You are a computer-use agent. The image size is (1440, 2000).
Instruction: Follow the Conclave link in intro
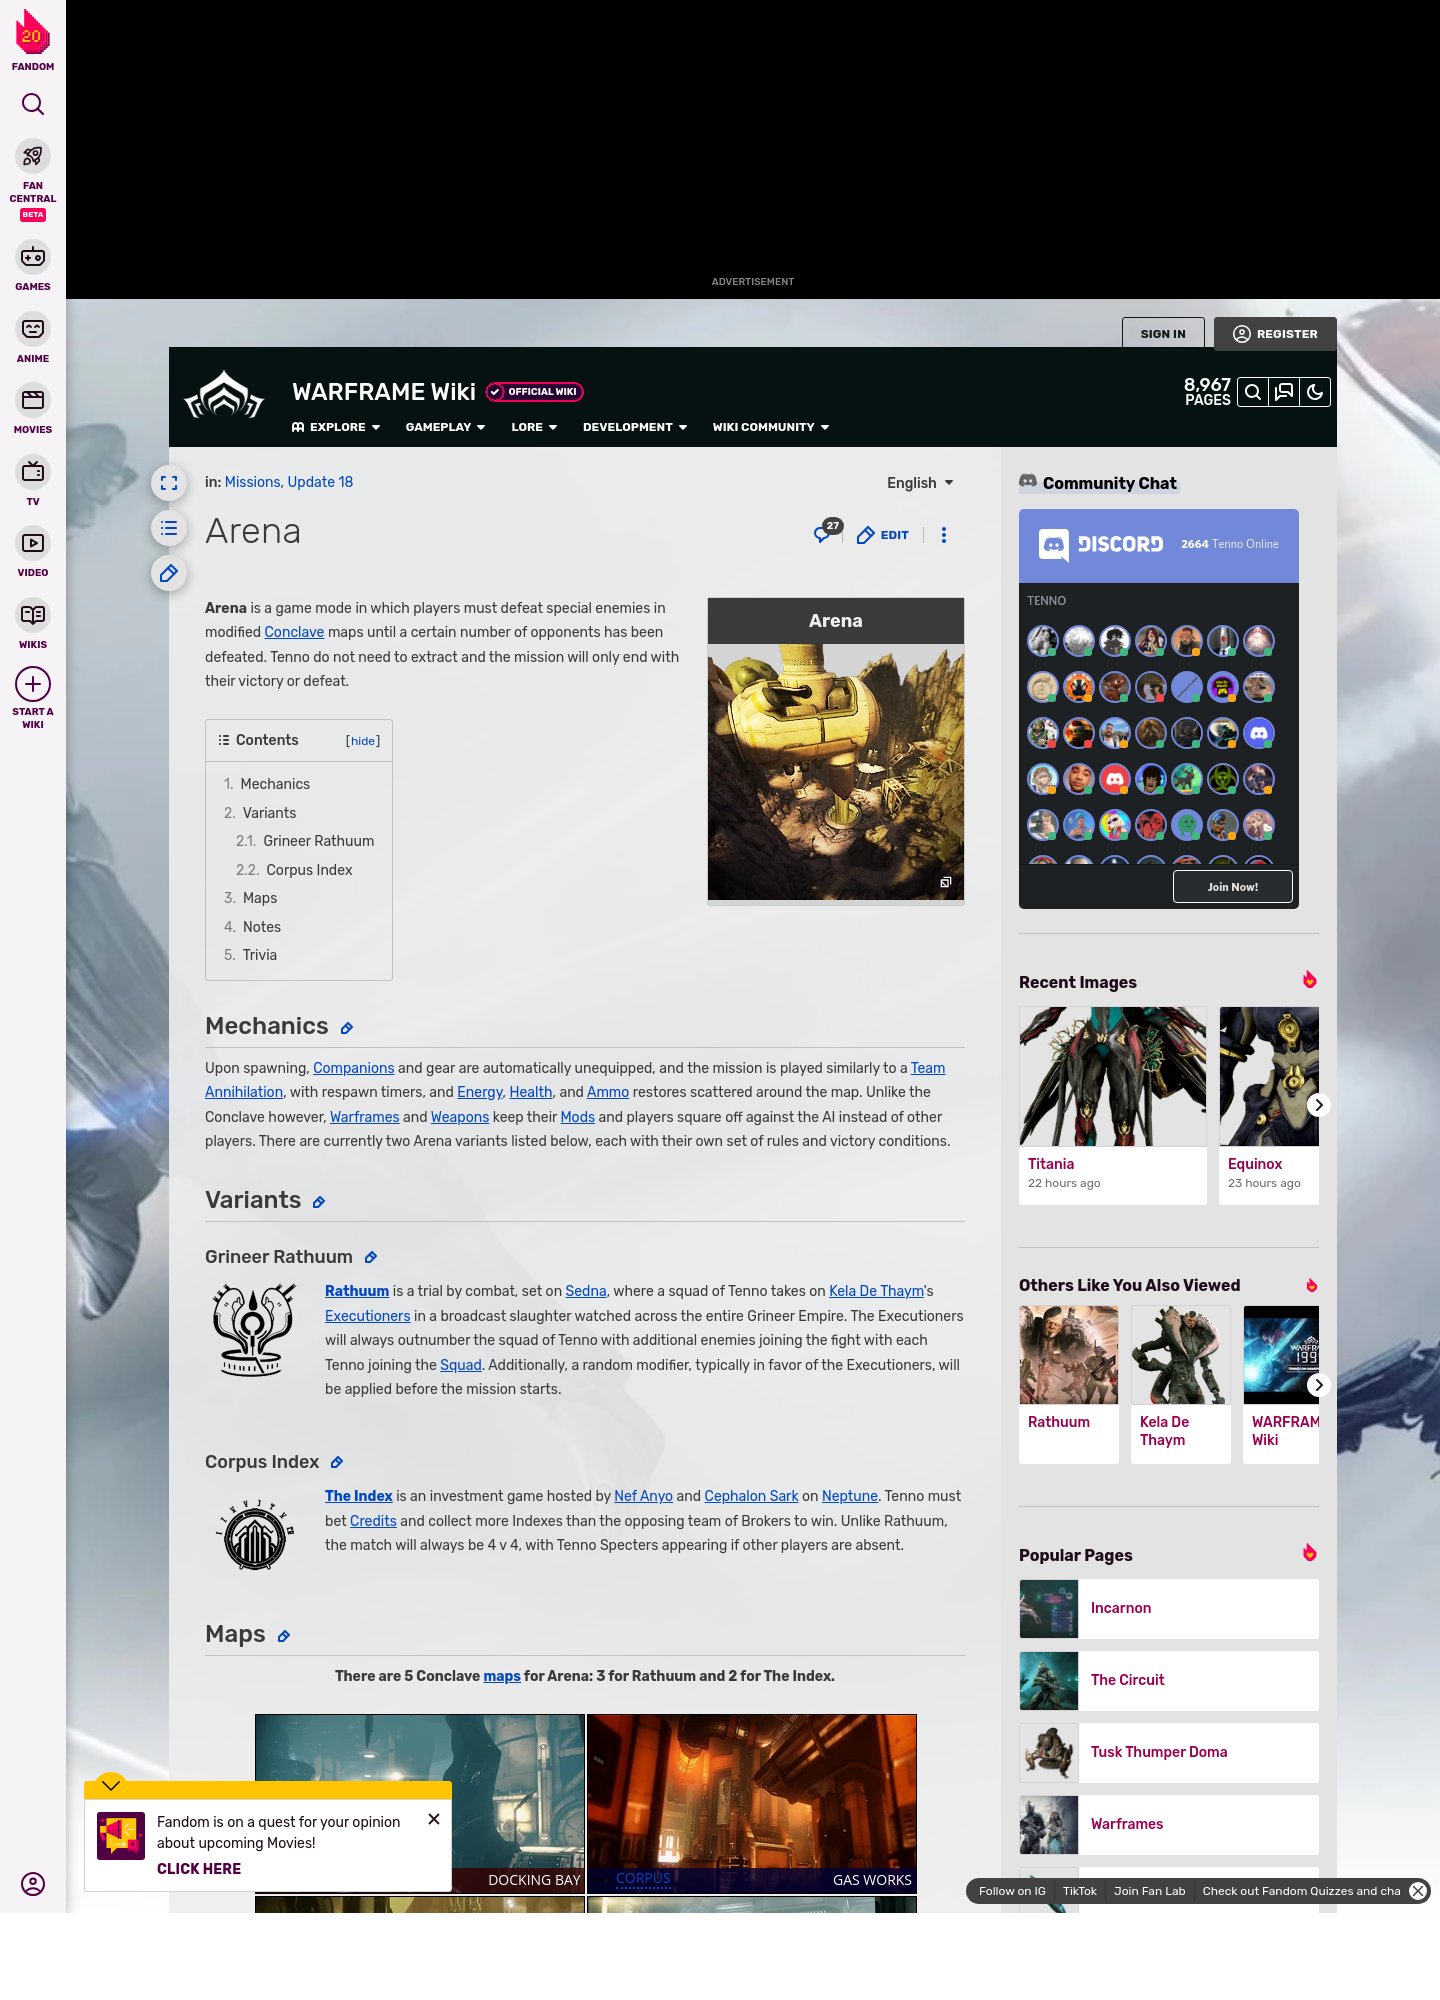click(x=294, y=632)
